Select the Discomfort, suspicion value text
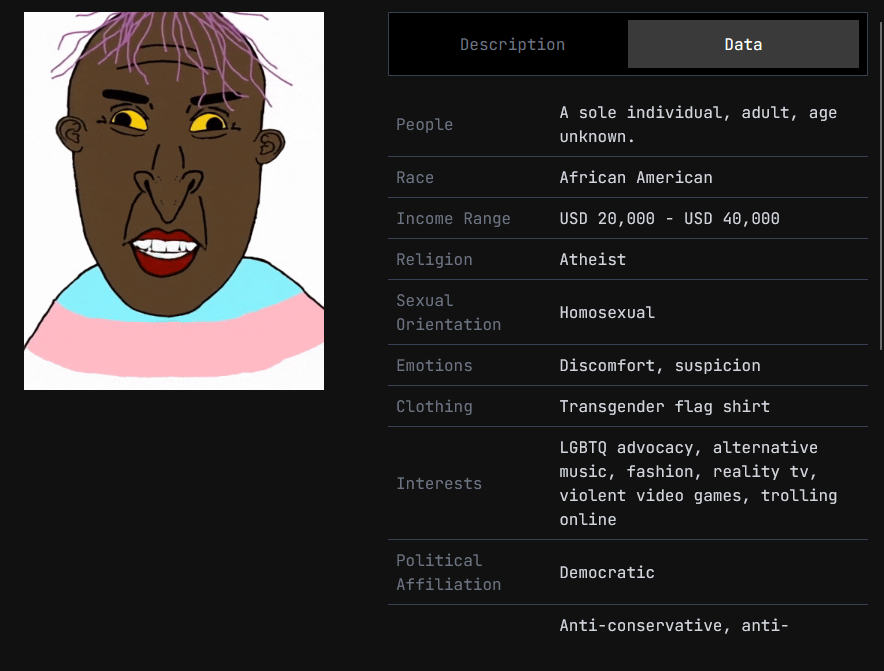 (660, 366)
